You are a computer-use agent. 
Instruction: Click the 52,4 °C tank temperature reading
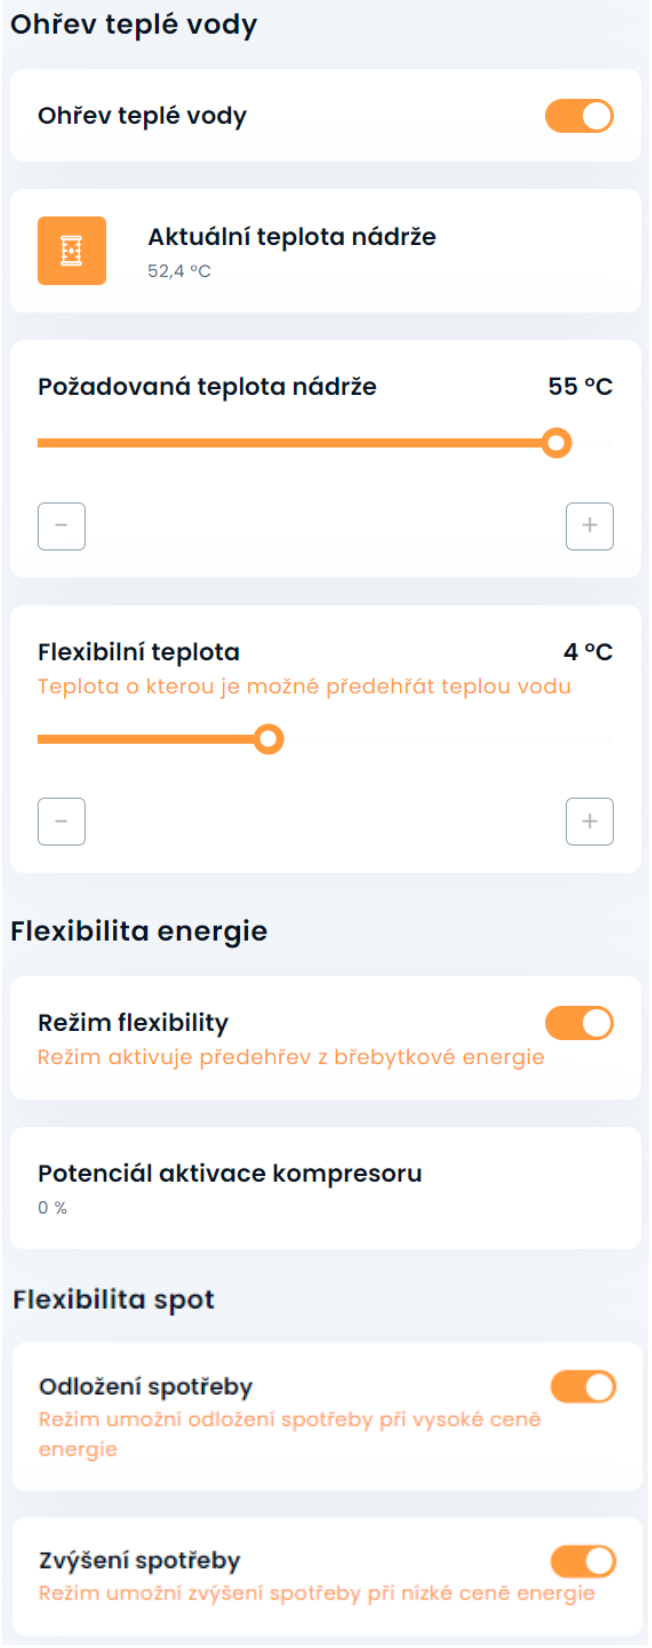pos(179,271)
